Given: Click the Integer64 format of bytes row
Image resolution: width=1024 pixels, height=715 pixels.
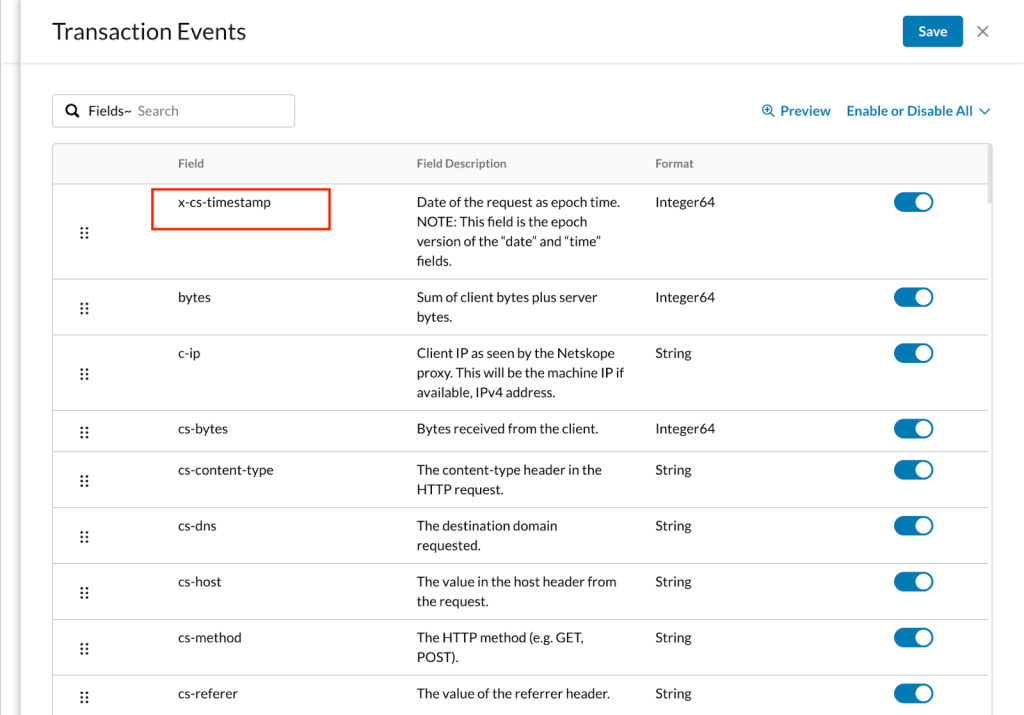Looking at the screenshot, I should coord(685,297).
